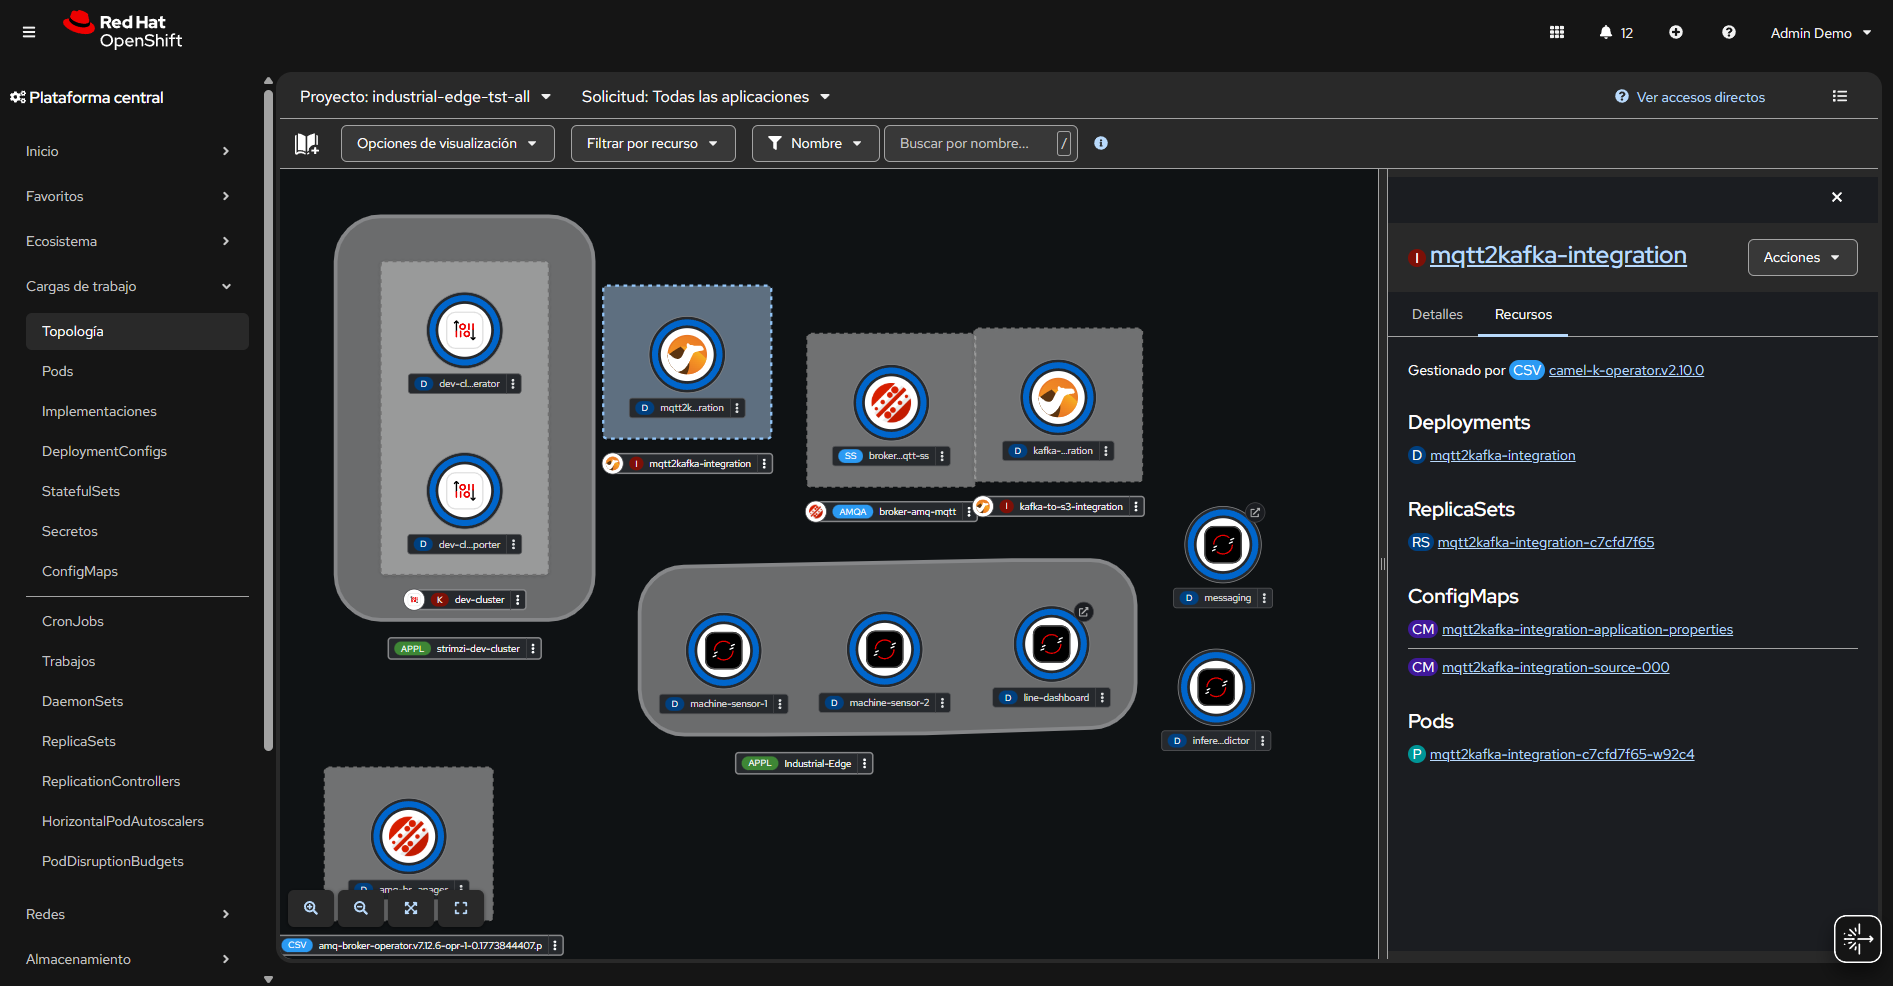
Task: Switch to the Recursos tab
Action: click(1523, 314)
